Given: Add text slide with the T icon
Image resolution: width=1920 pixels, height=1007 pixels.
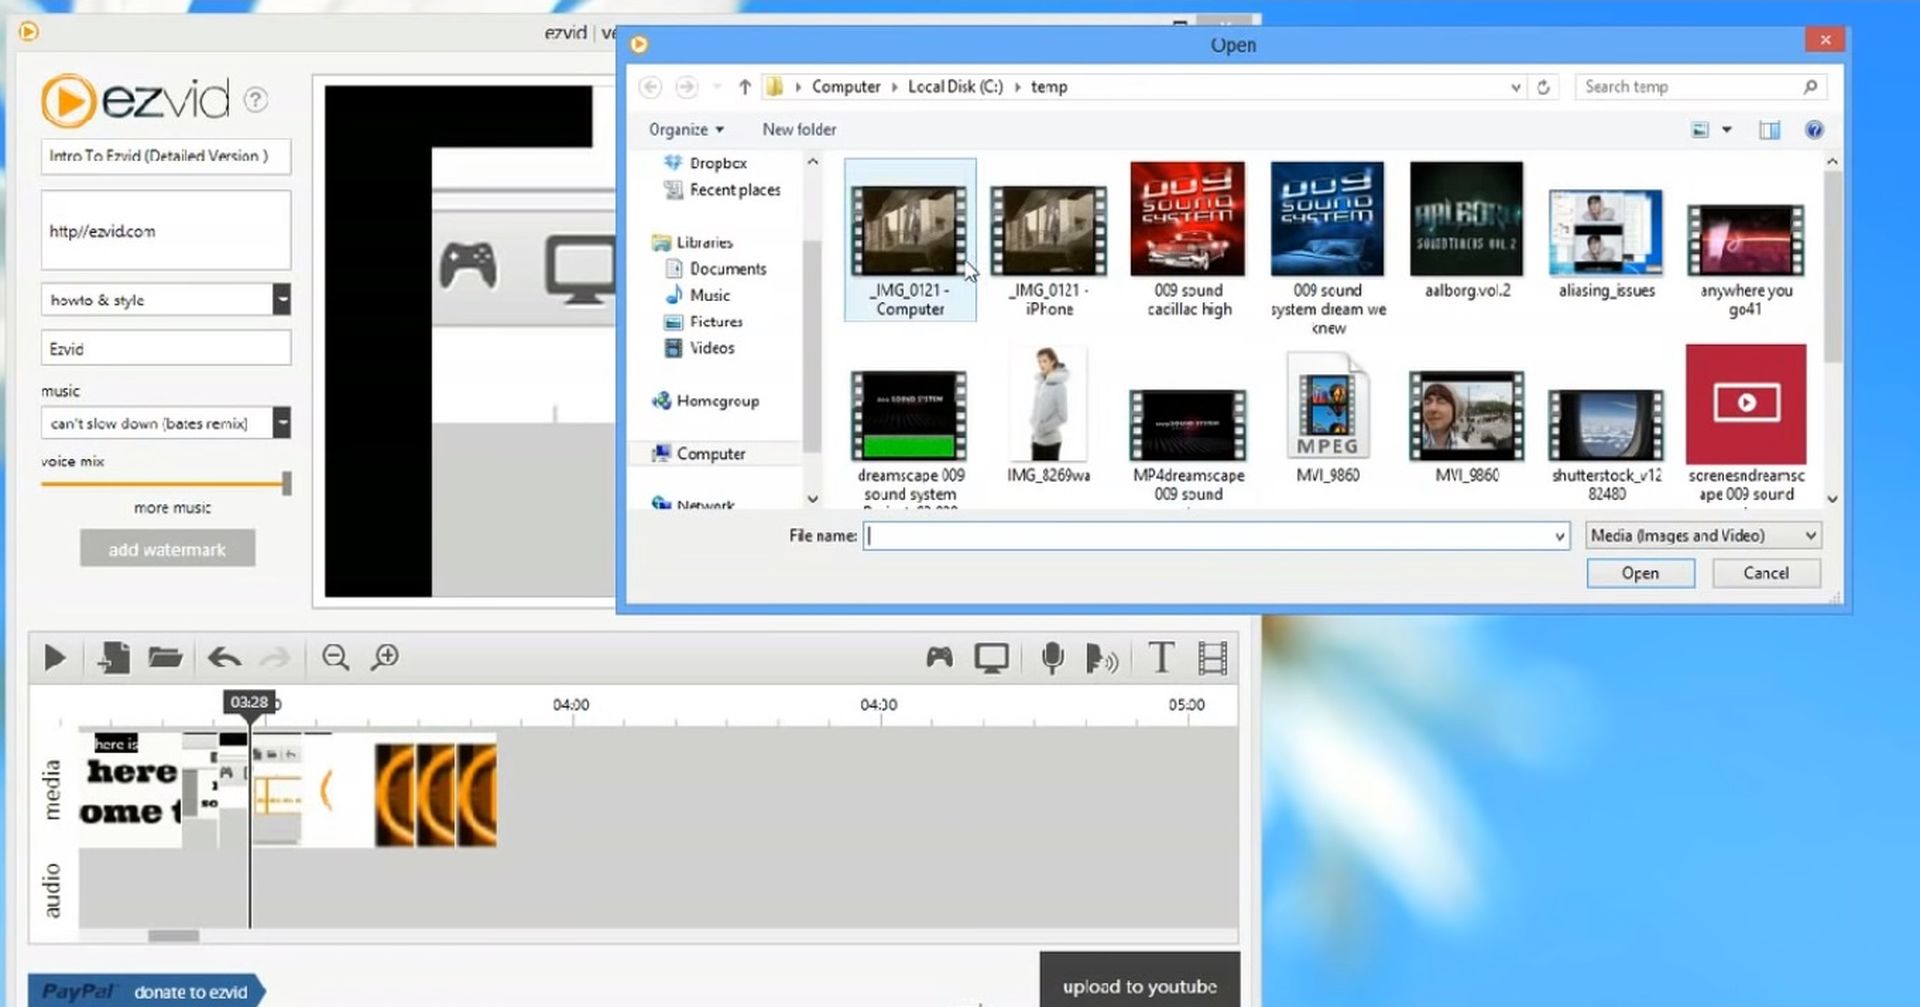Looking at the screenshot, I should point(1161,658).
